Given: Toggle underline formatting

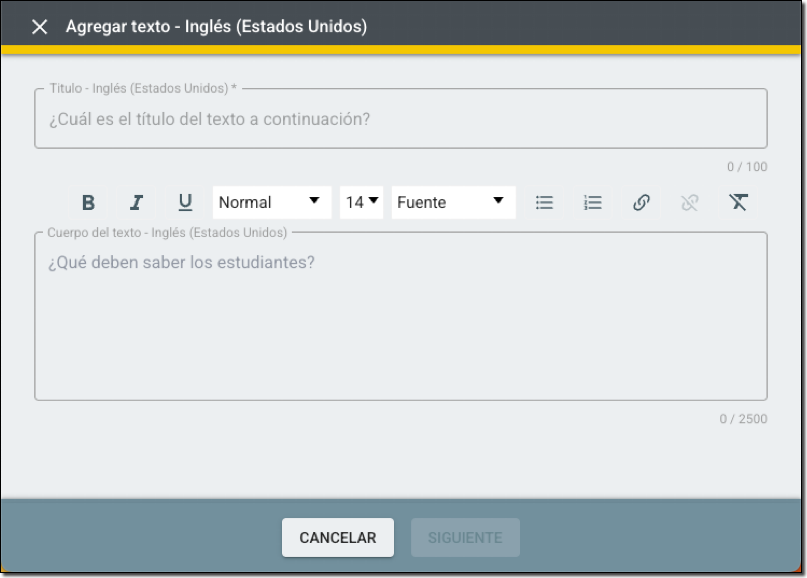Looking at the screenshot, I should point(185,202).
